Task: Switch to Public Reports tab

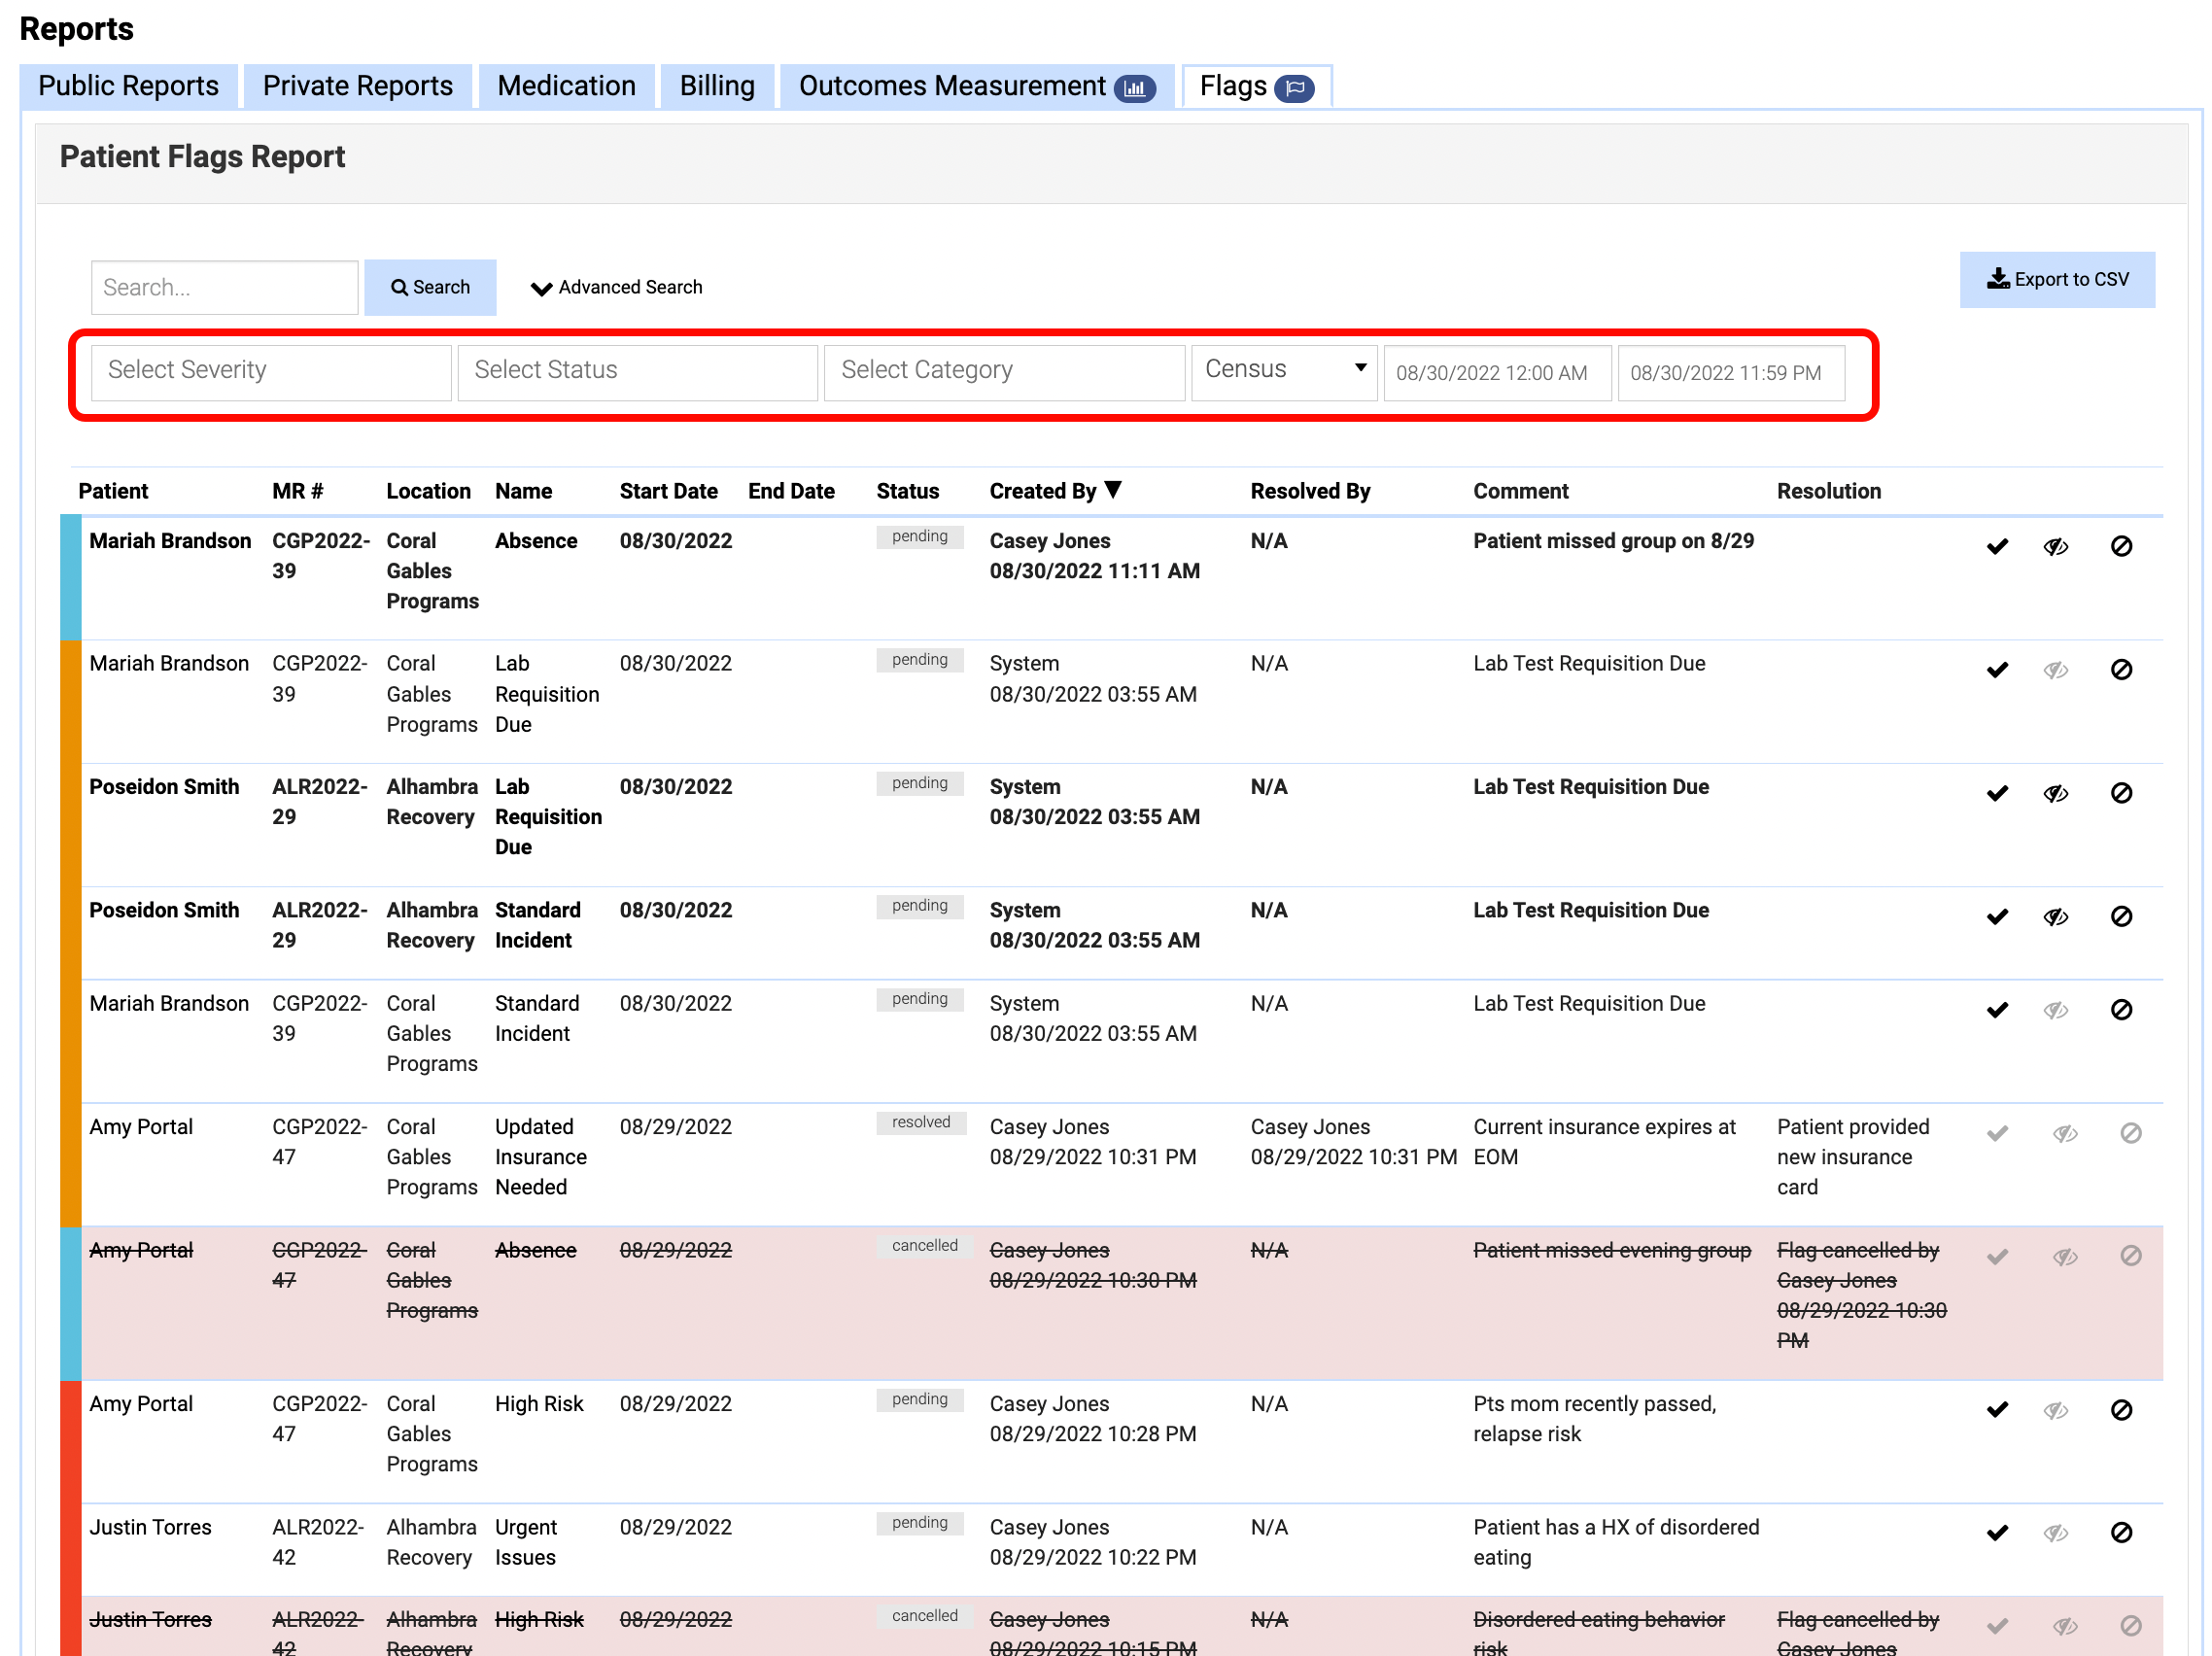Action: (x=128, y=86)
